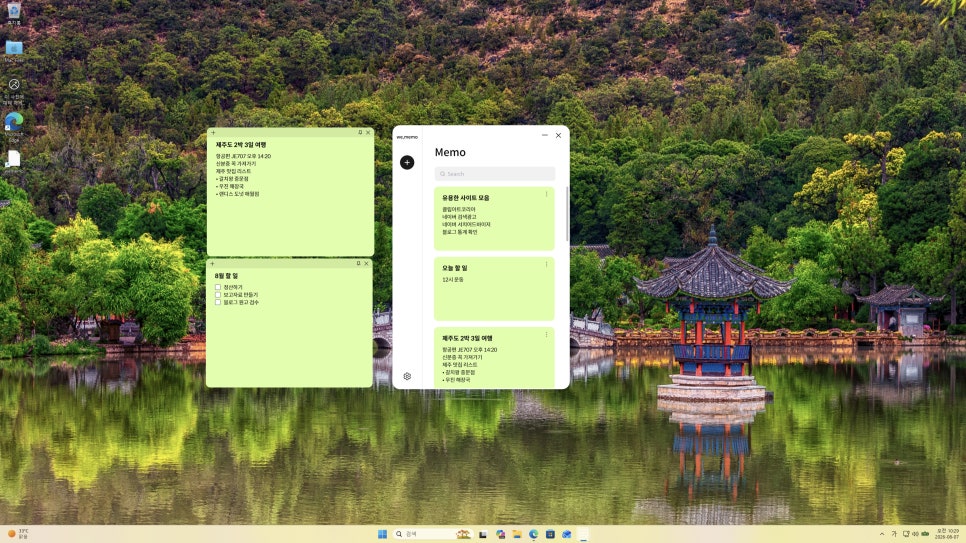This screenshot has width=966, height=543.
Task: Open 제주도 2박 3일 여행 card in Memo list
Action: tap(494, 358)
